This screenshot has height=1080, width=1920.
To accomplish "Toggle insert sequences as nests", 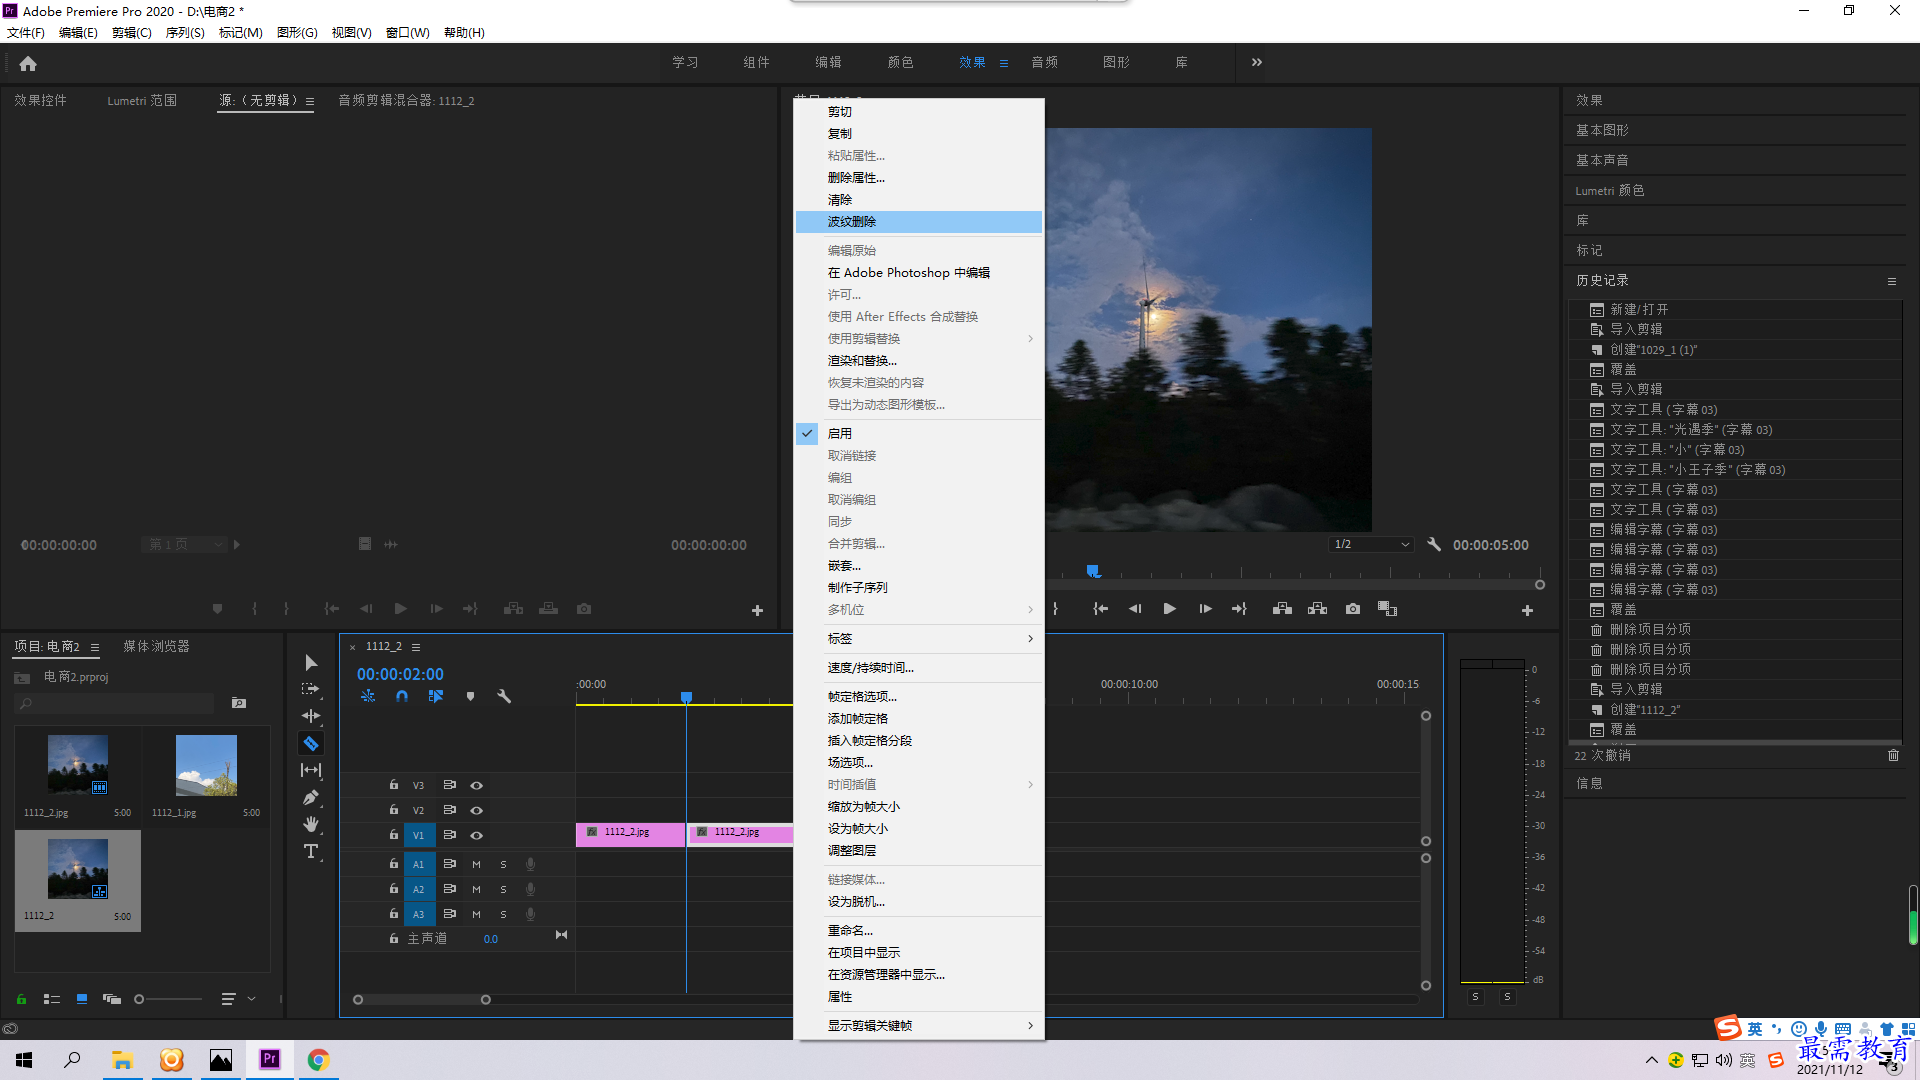I will click(x=368, y=696).
